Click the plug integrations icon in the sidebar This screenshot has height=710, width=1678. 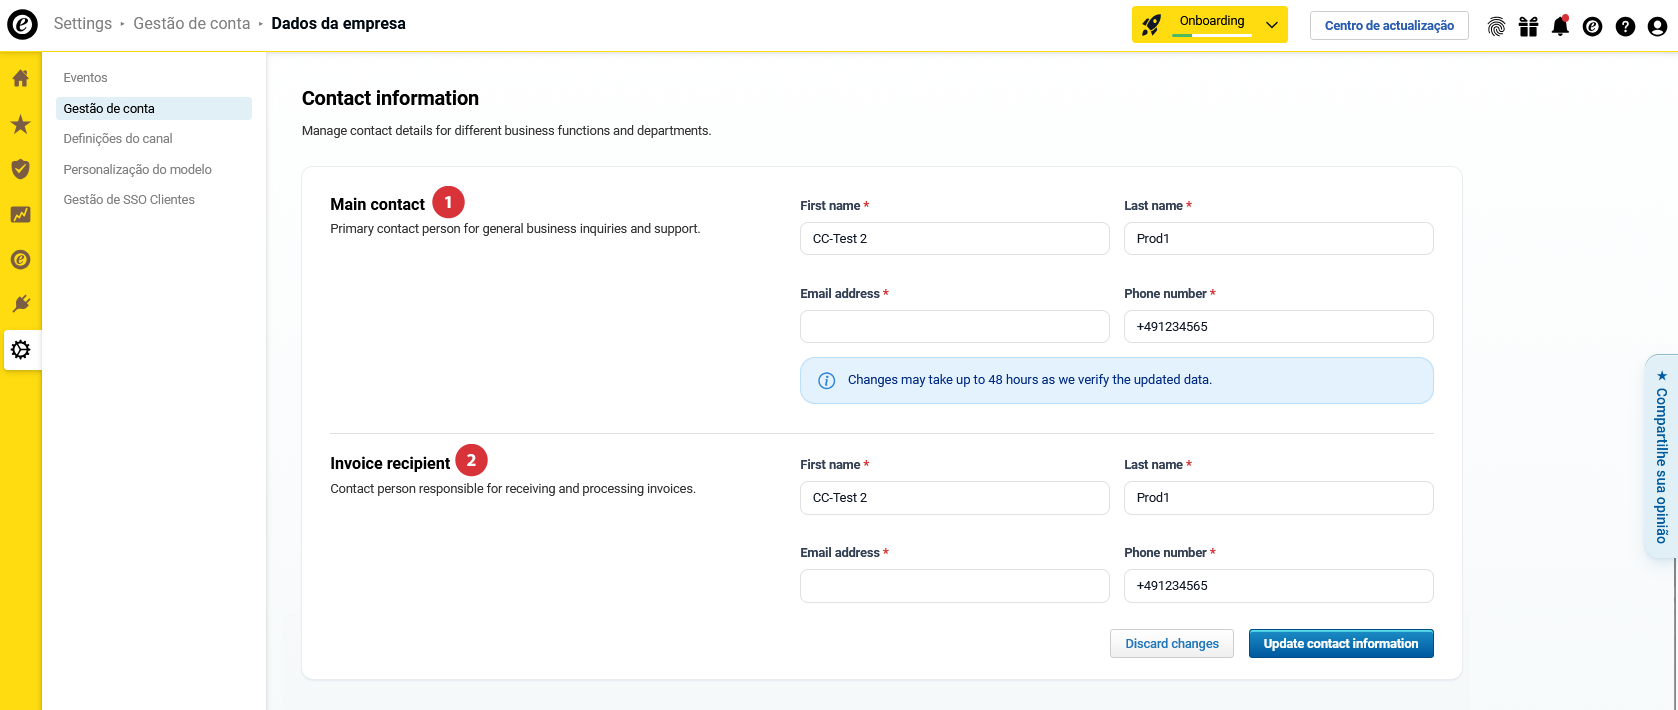[20, 304]
